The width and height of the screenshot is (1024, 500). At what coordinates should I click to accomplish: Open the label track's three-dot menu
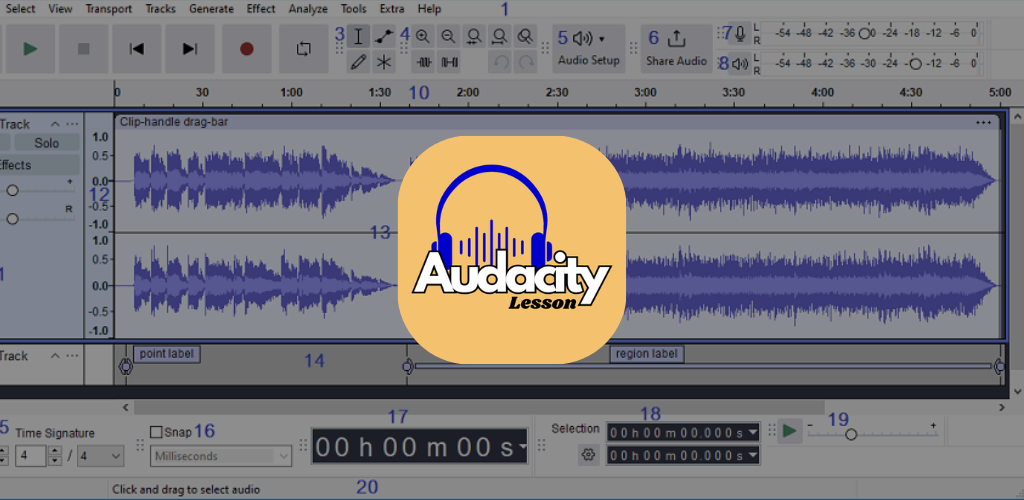(72, 356)
